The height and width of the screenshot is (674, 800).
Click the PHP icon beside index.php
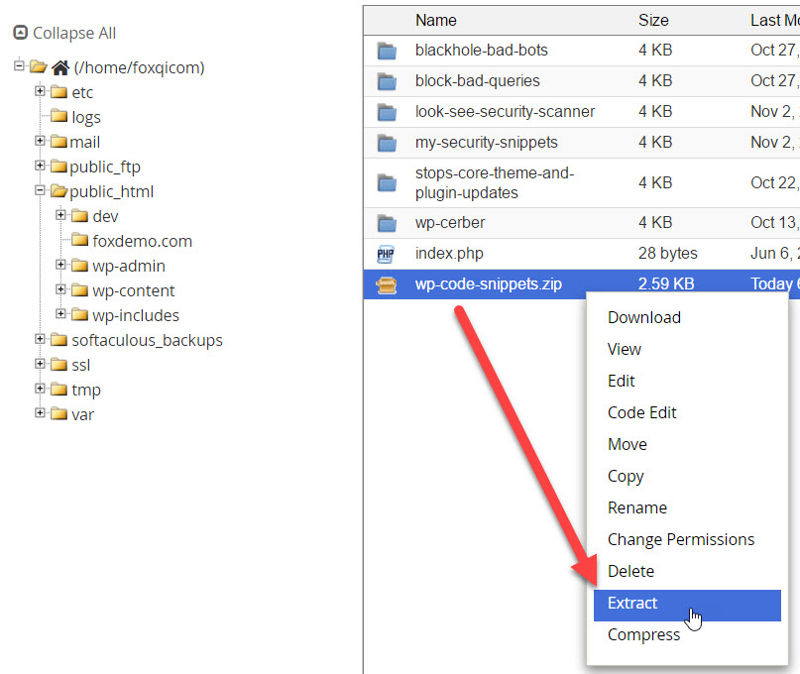(x=388, y=253)
